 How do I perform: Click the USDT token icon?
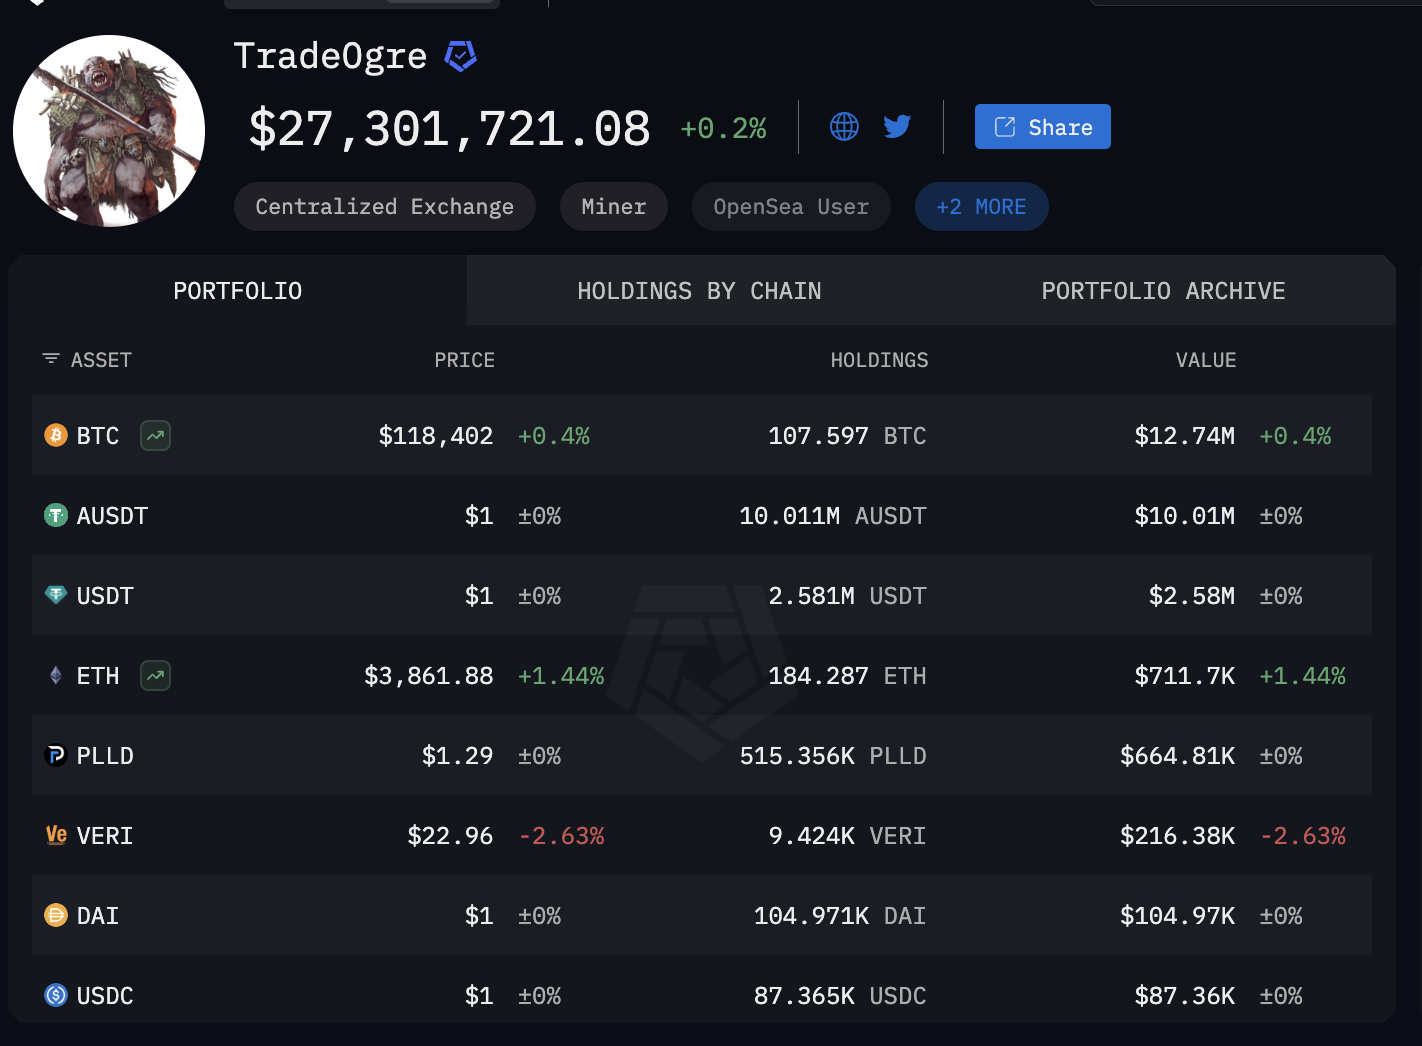click(x=56, y=595)
